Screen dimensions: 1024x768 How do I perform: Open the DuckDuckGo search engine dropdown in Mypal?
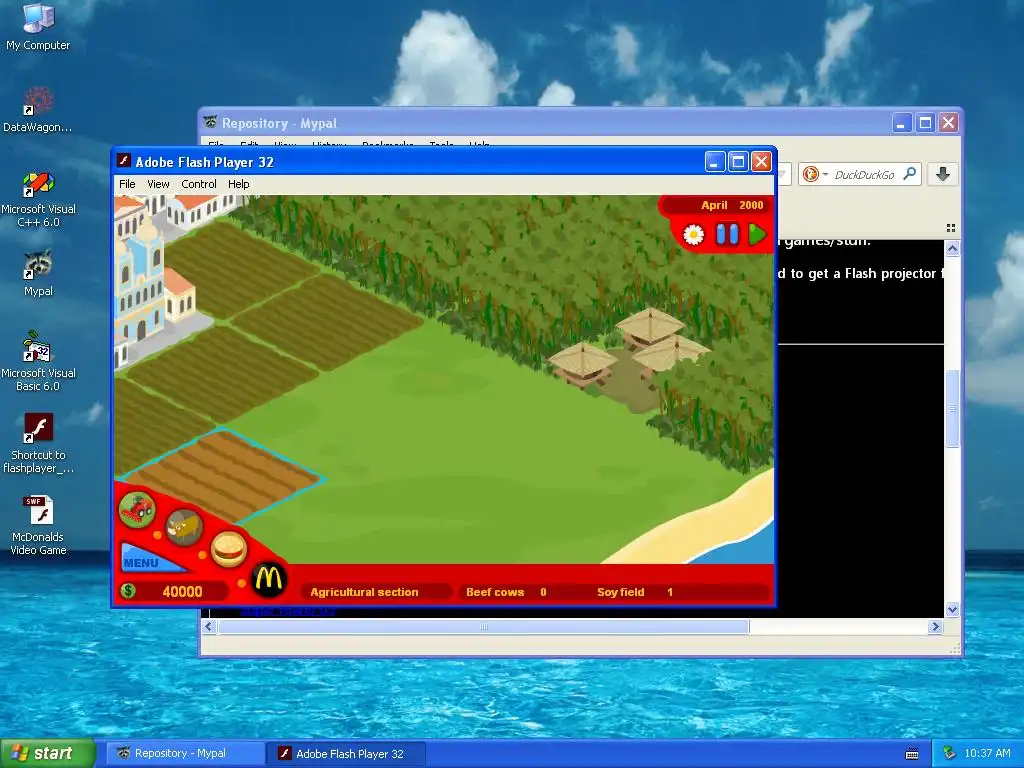point(825,174)
